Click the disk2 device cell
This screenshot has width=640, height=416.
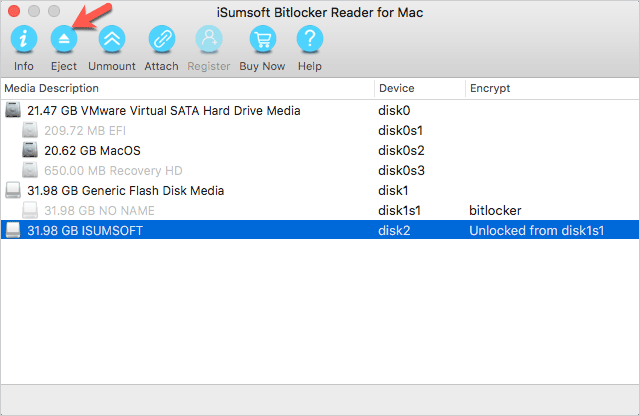[x=394, y=231]
